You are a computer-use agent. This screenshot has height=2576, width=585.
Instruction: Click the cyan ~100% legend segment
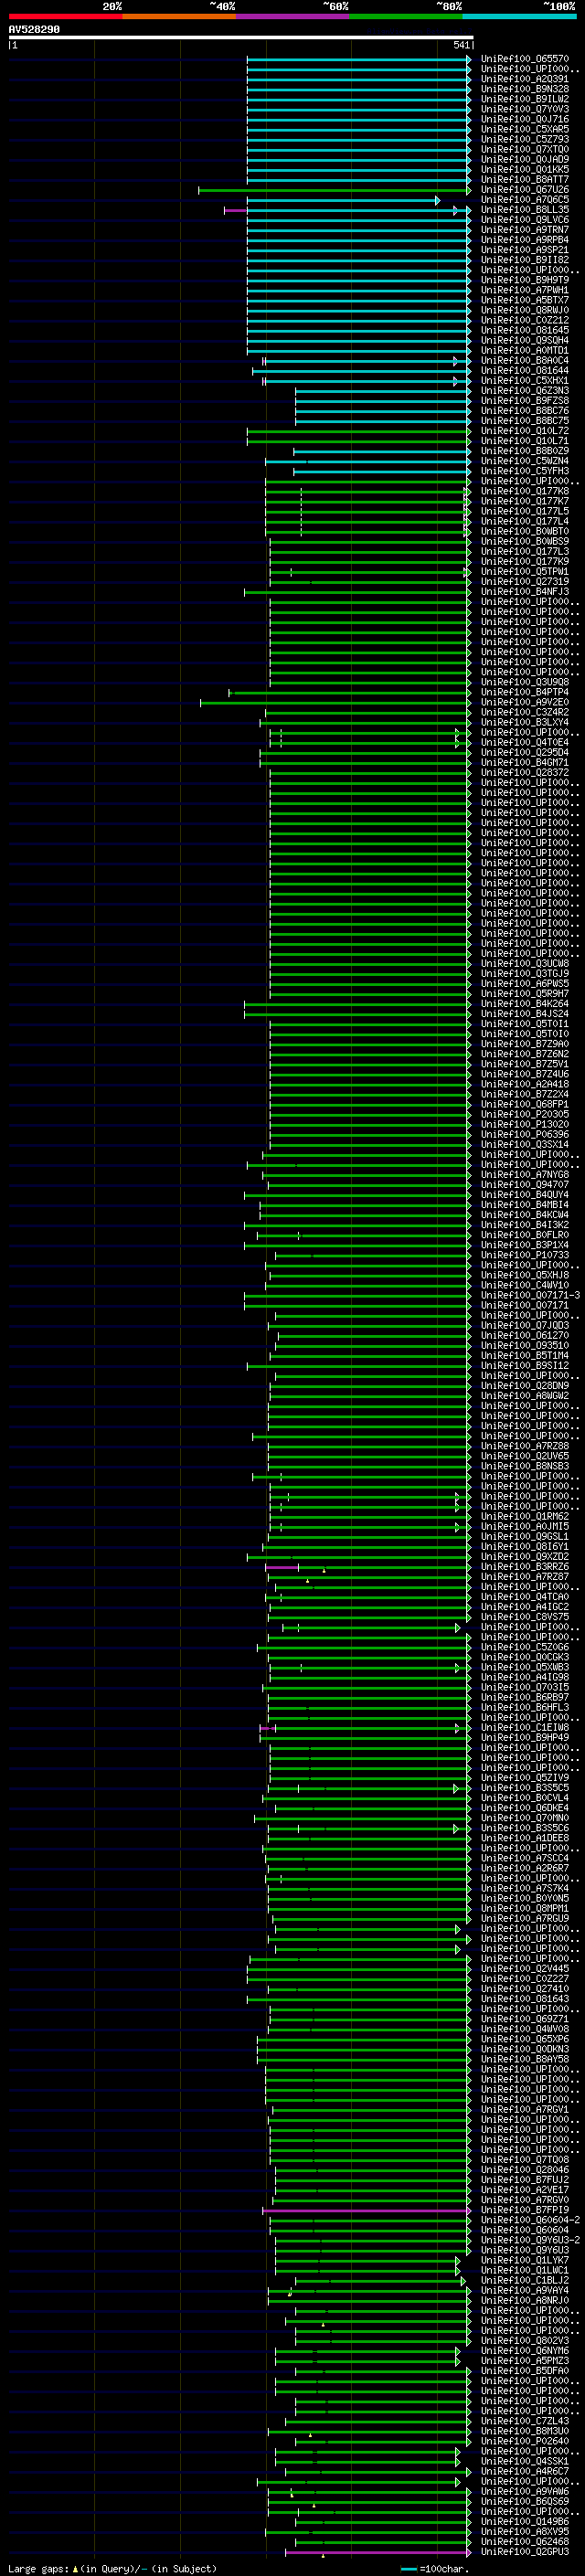(520, 16)
